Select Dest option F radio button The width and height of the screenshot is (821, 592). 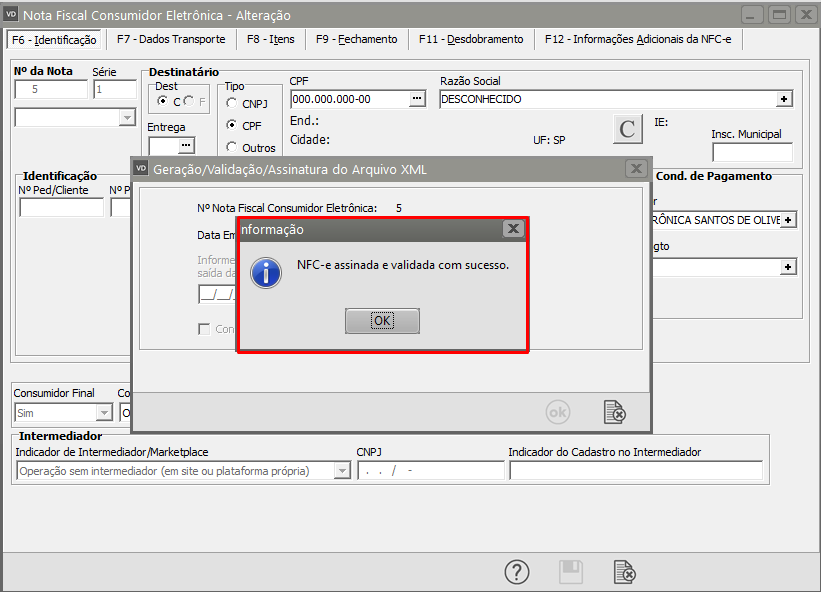click(189, 101)
